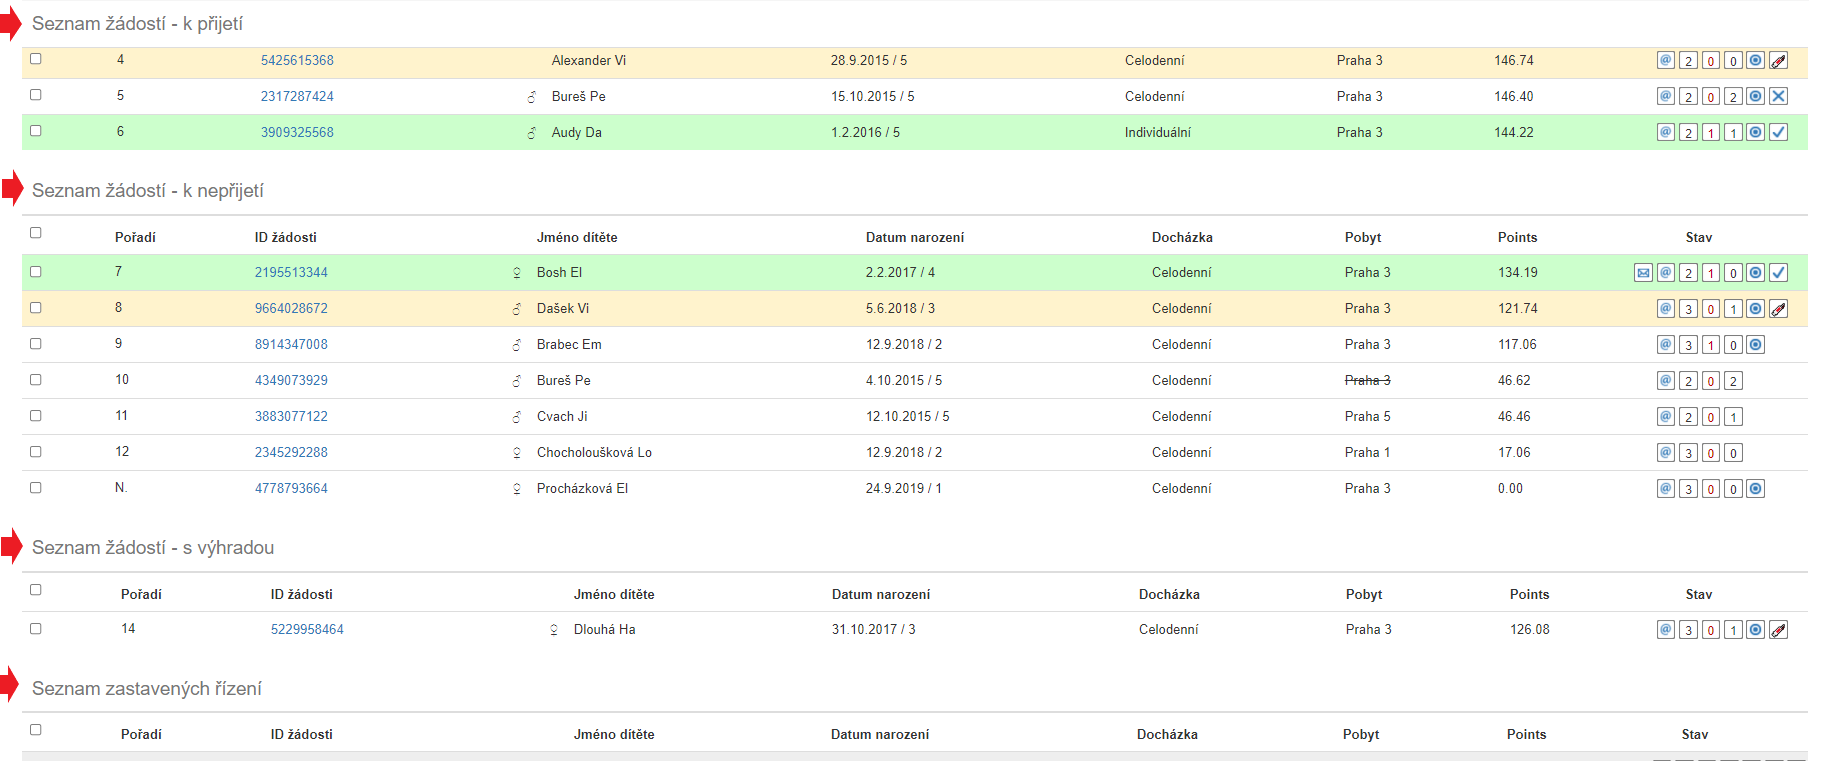Tick the checkbox for Dlouhá Ha row

pos(36,629)
